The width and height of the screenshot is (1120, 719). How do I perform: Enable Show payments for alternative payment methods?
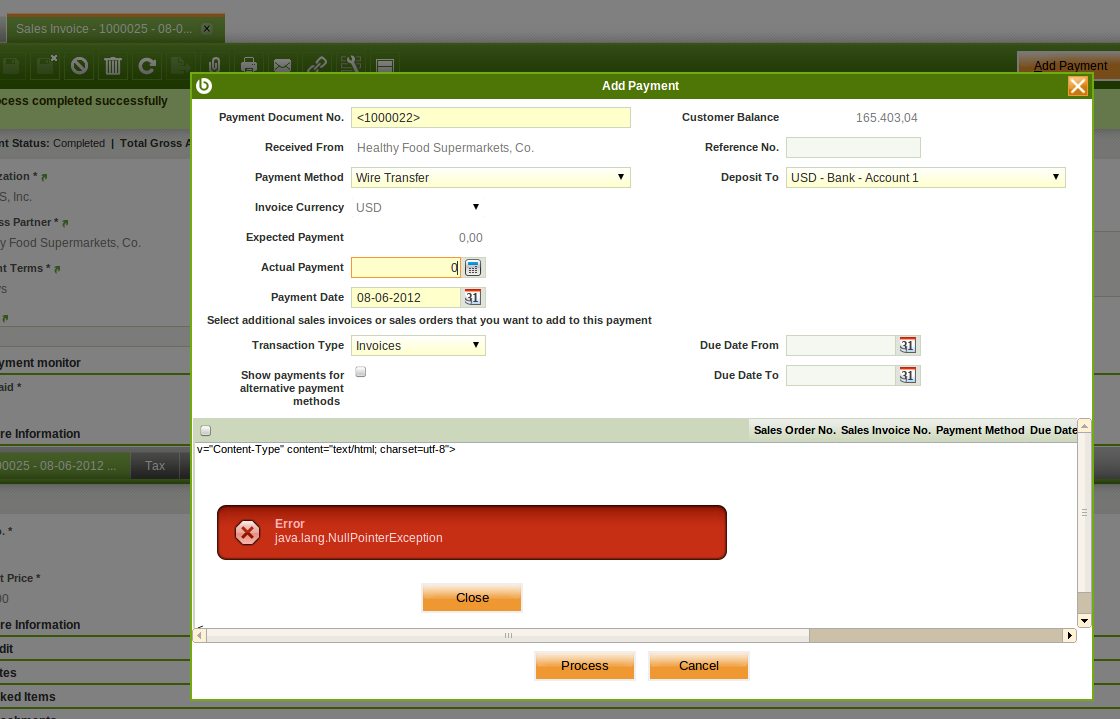[361, 372]
